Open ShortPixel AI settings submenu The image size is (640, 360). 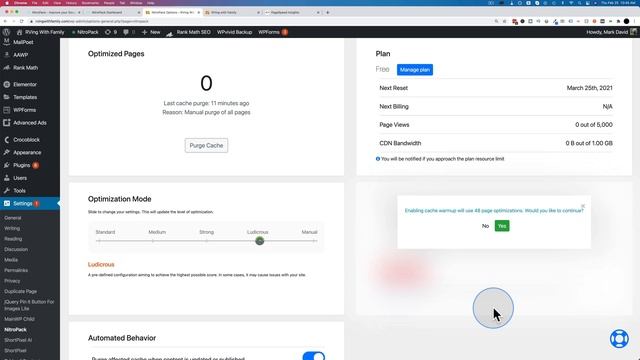click(18, 340)
